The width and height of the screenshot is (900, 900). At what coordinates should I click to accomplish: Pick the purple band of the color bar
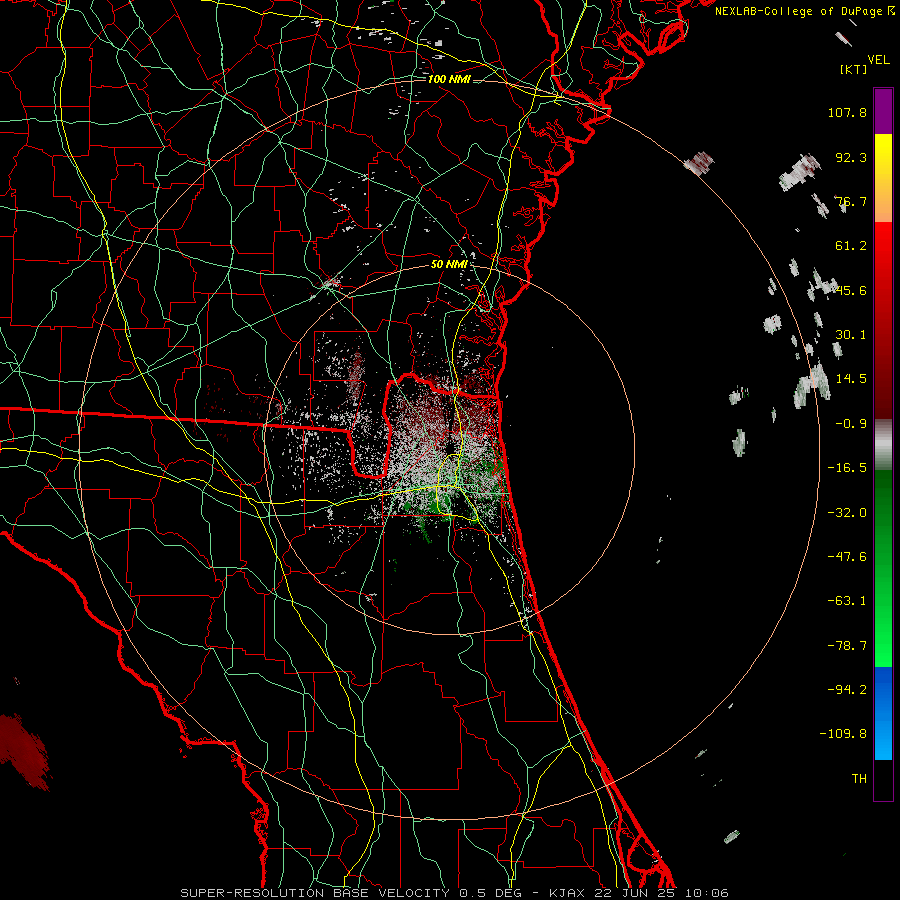click(x=883, y=112)
